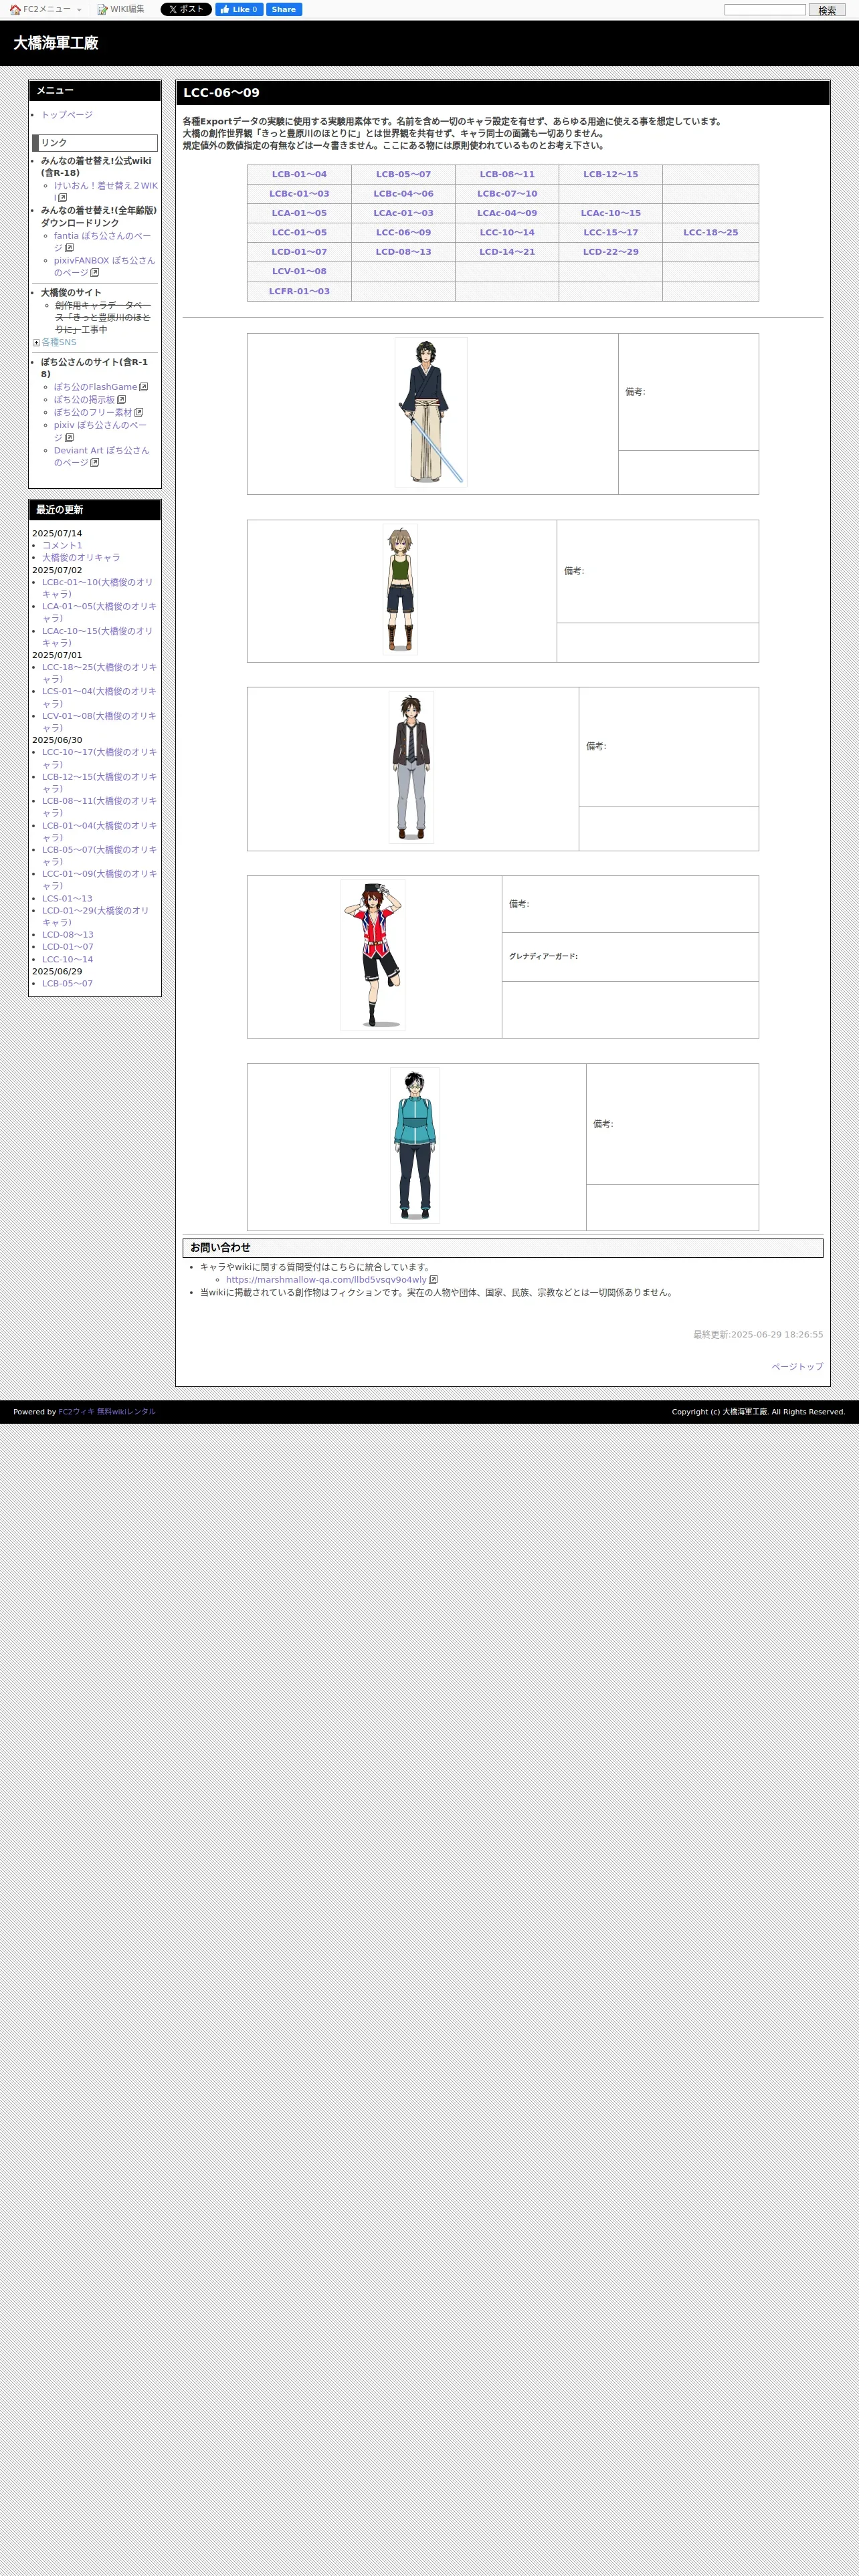The width and height of the screenshot is (859, 2576).
Task: Open LCB-05〜07 under 2025/06/29
Action: pos(67,984)
